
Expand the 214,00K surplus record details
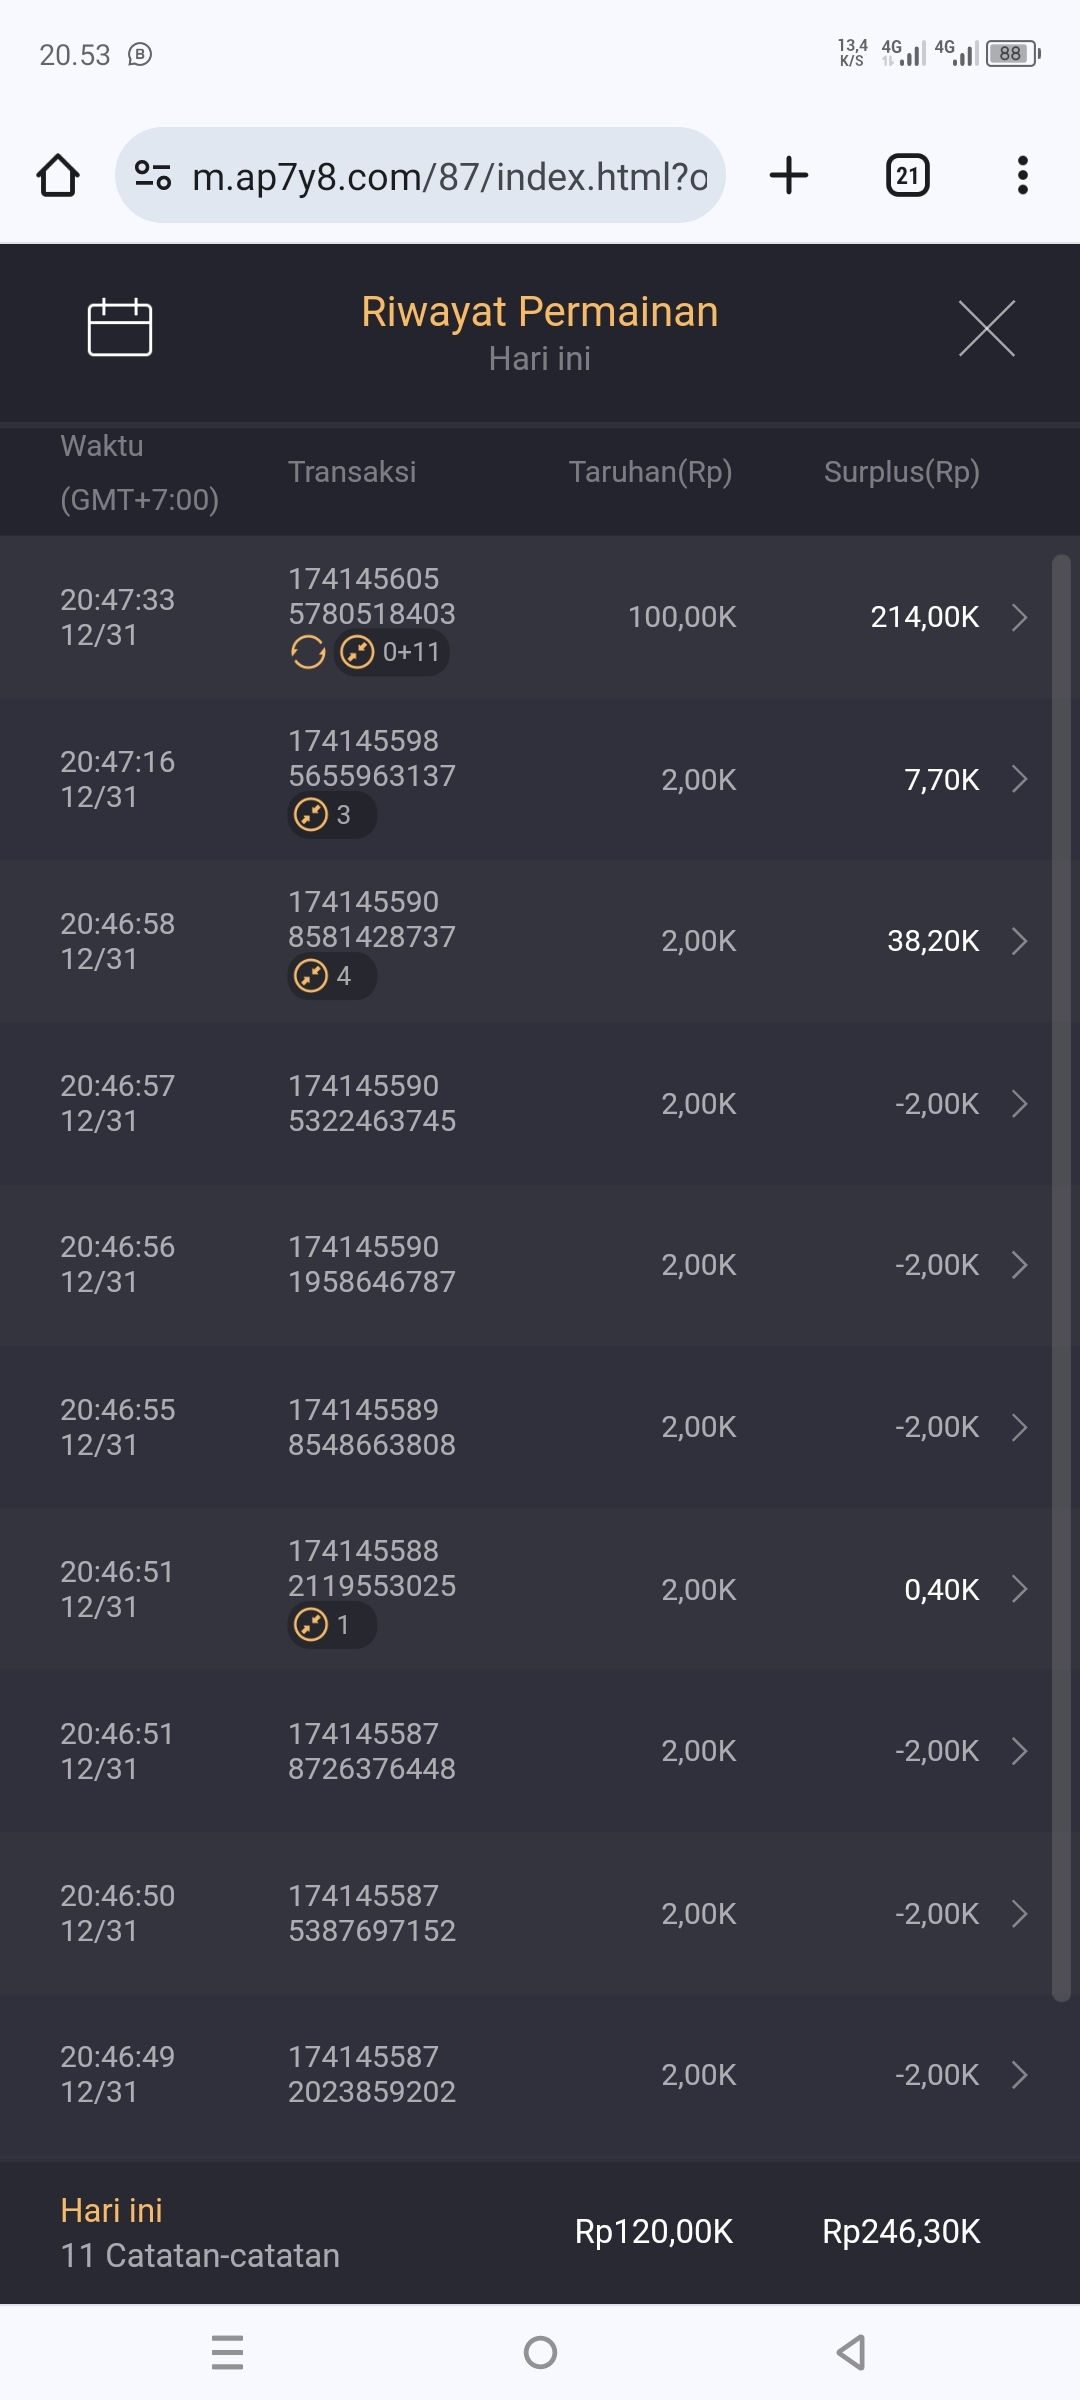pyautogui.click(x=1019, y=617)
